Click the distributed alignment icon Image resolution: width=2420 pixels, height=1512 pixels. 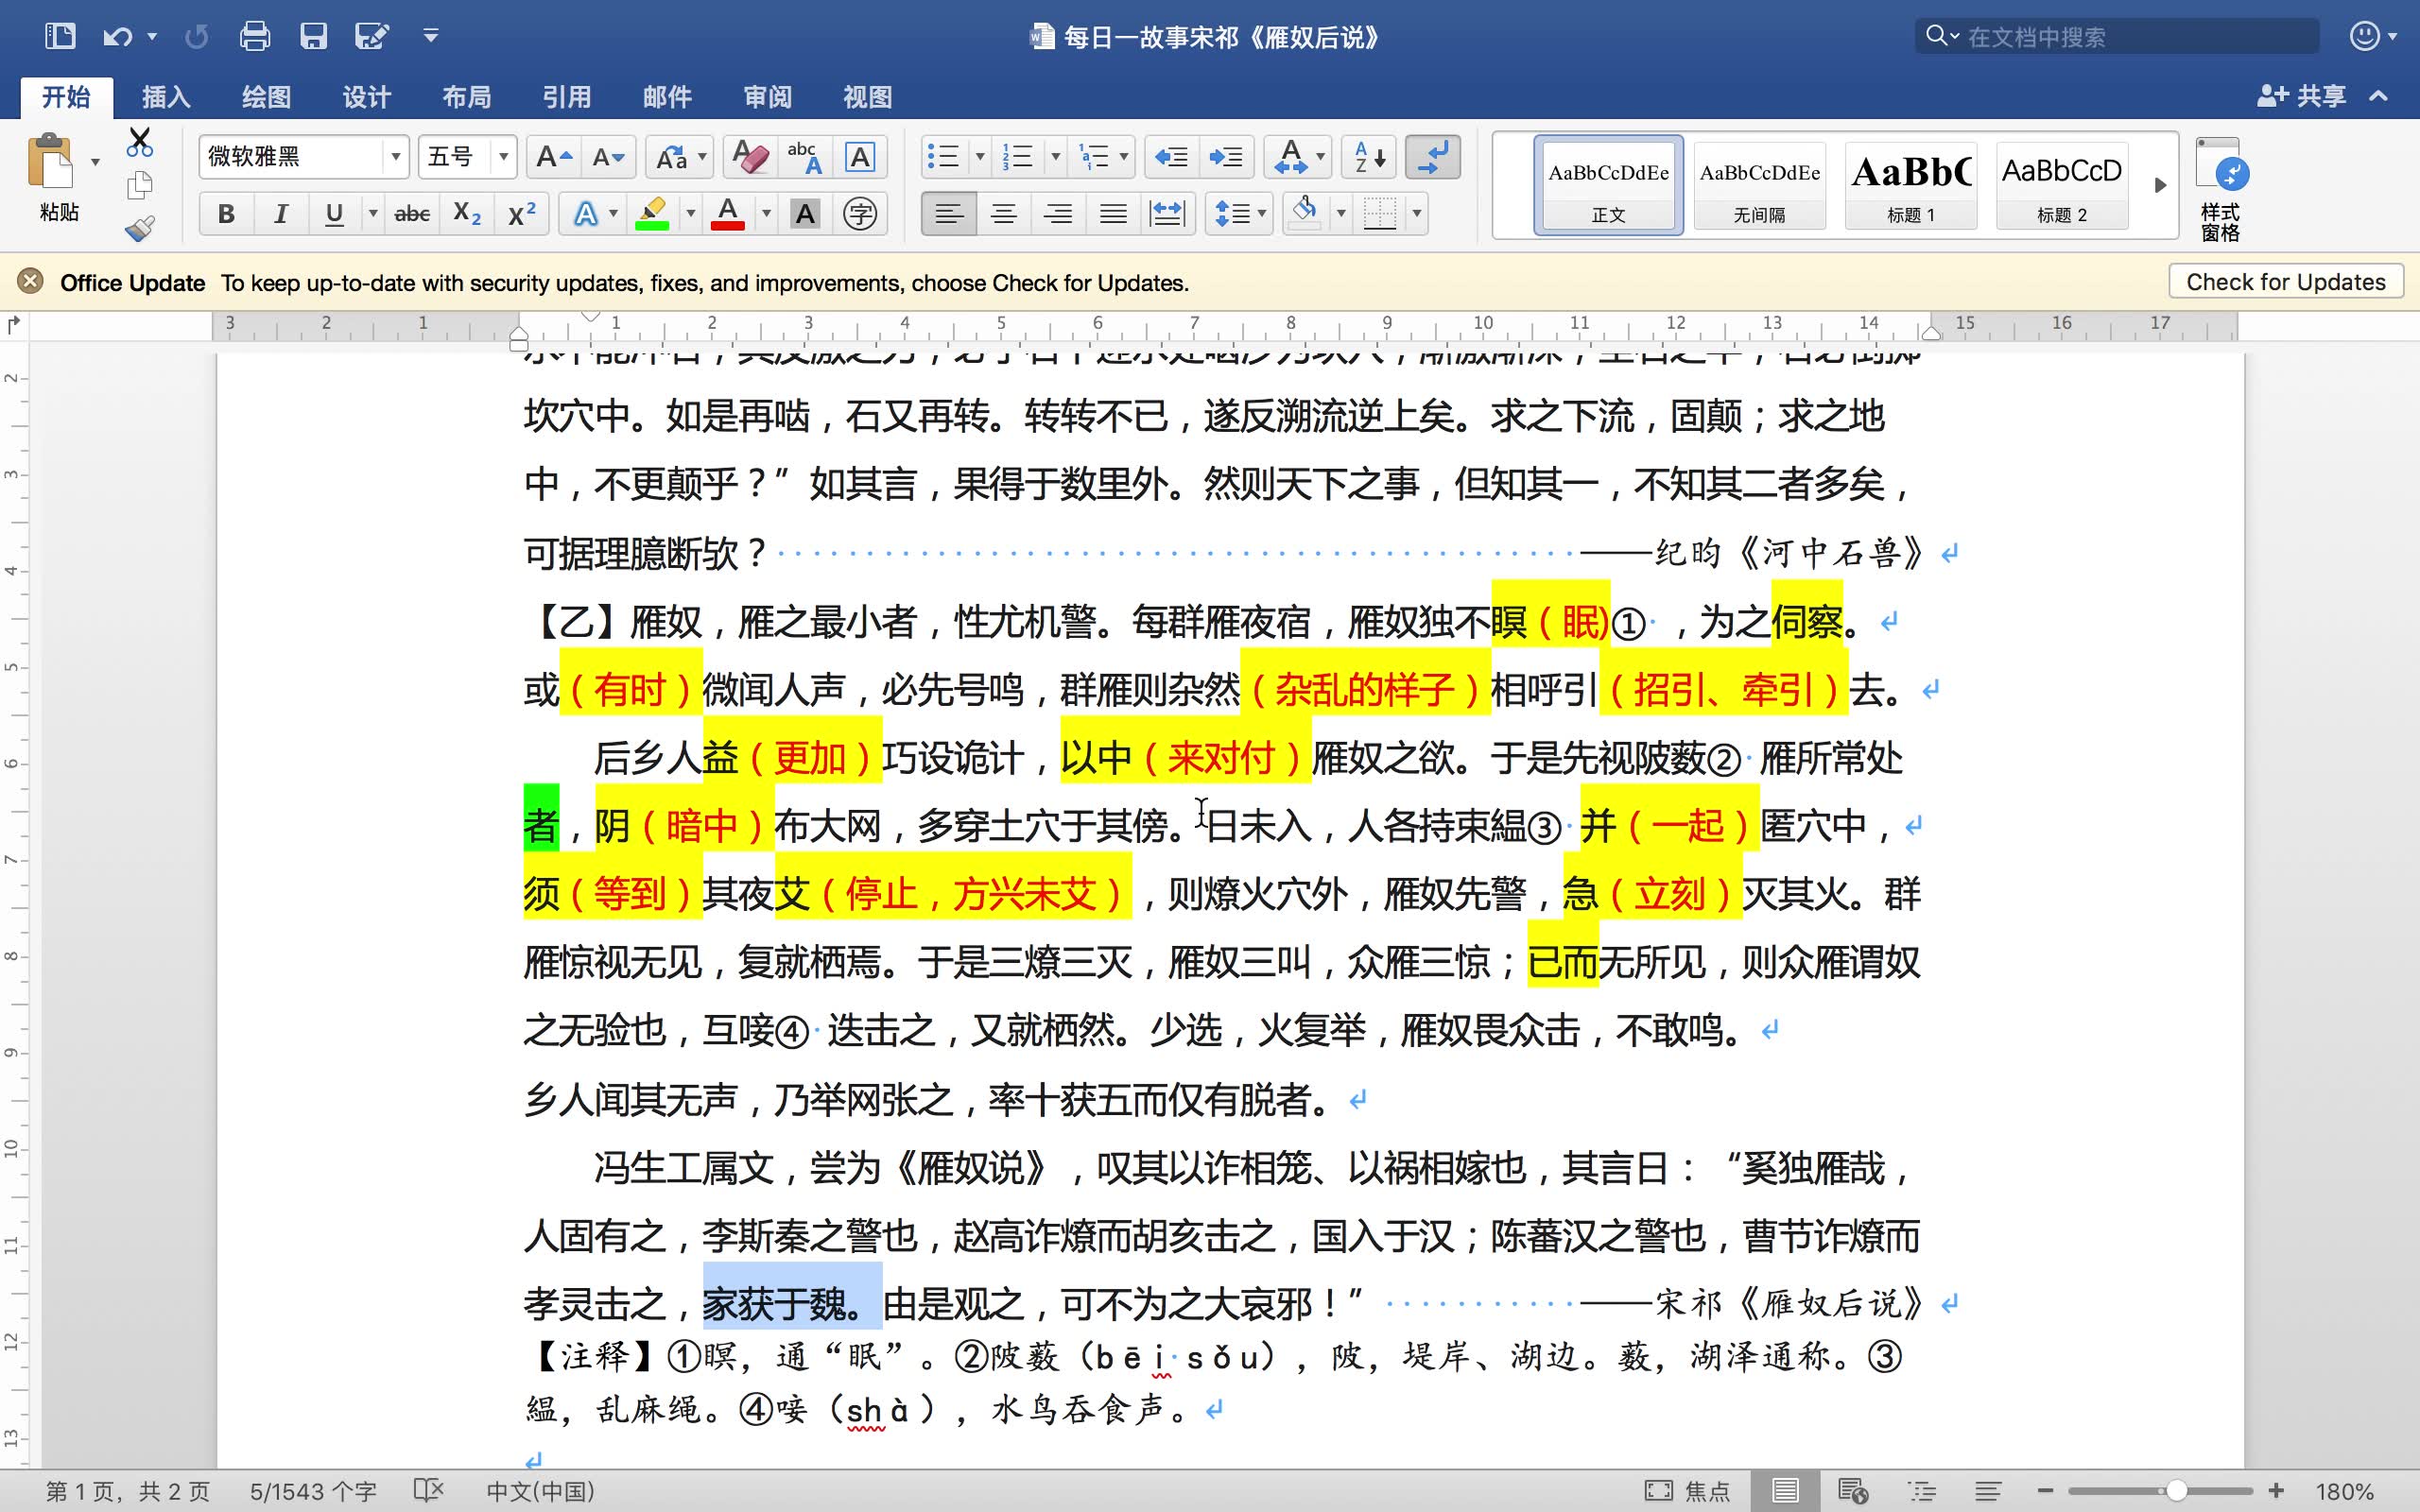pos(1167,213)
